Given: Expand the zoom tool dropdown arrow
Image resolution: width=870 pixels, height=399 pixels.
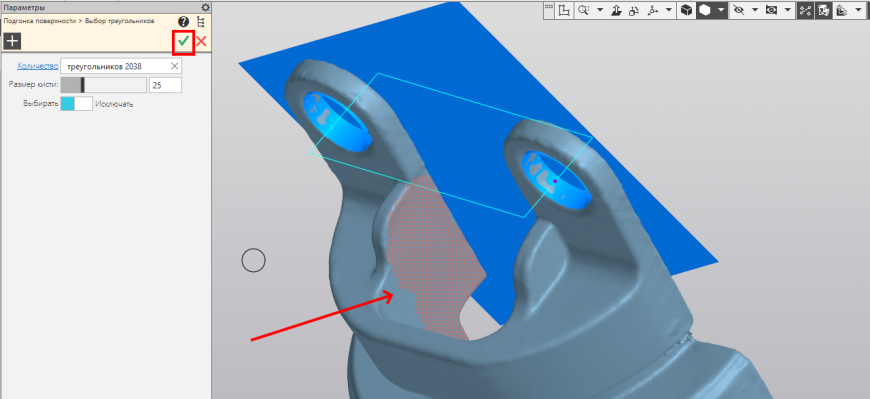Looking at the screenshot, I should 600,10.
